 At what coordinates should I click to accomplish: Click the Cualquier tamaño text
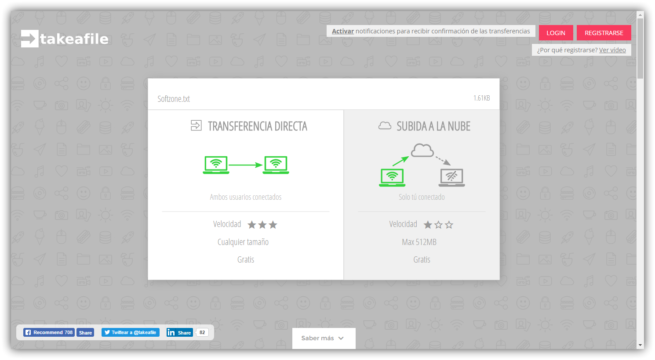pyautogui.click(x=243, y=242)
